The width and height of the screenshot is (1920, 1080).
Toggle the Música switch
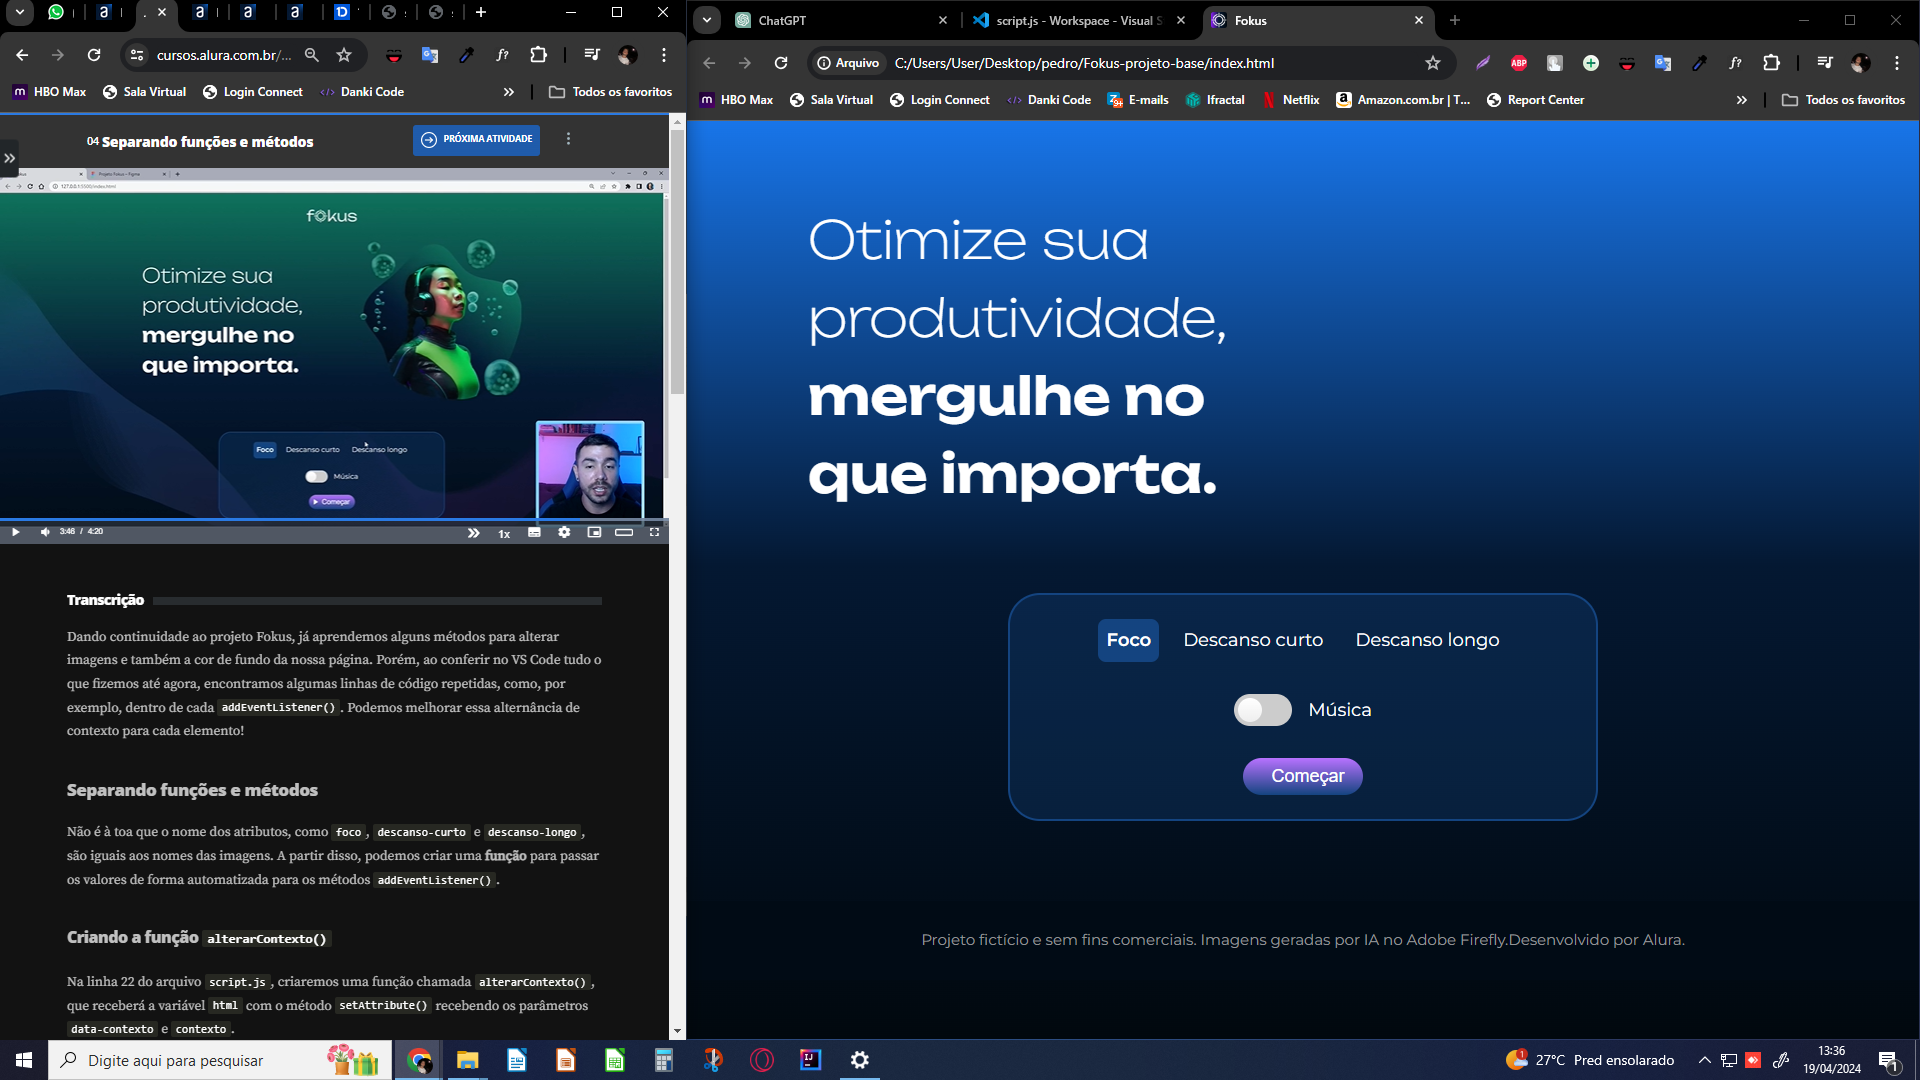1263,710
